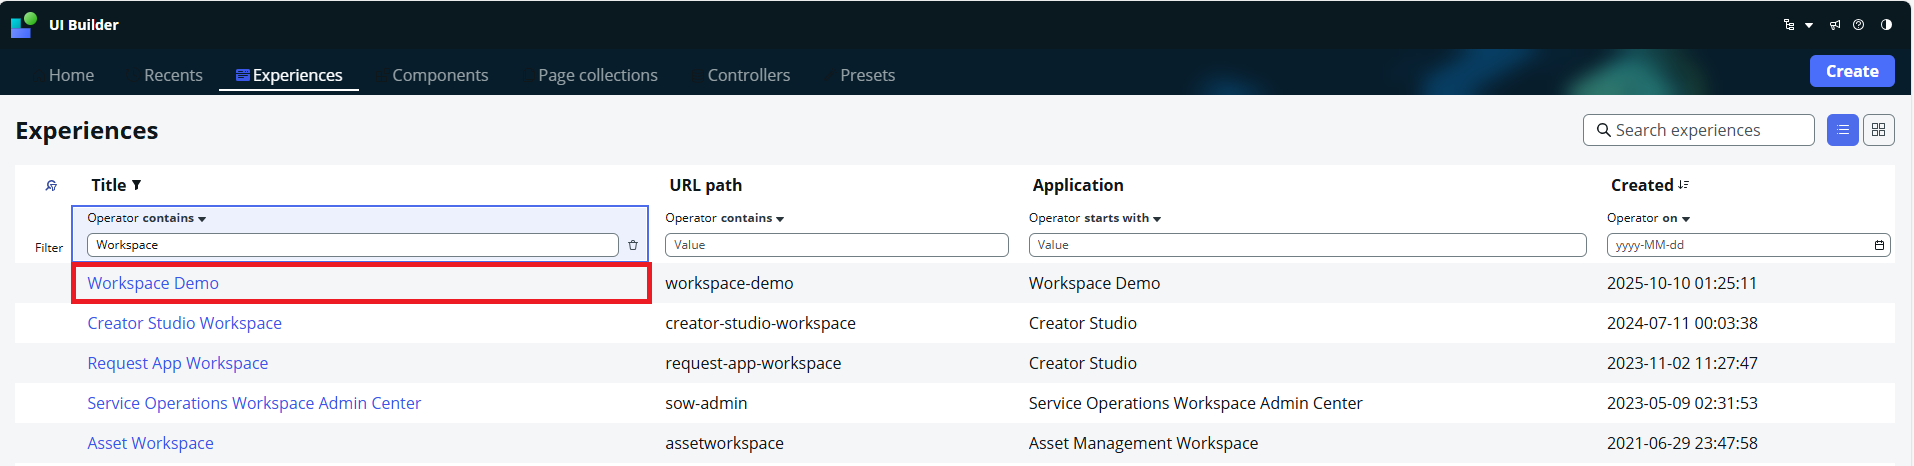Expand the Title operator contains dropdown

coord(147,218)
